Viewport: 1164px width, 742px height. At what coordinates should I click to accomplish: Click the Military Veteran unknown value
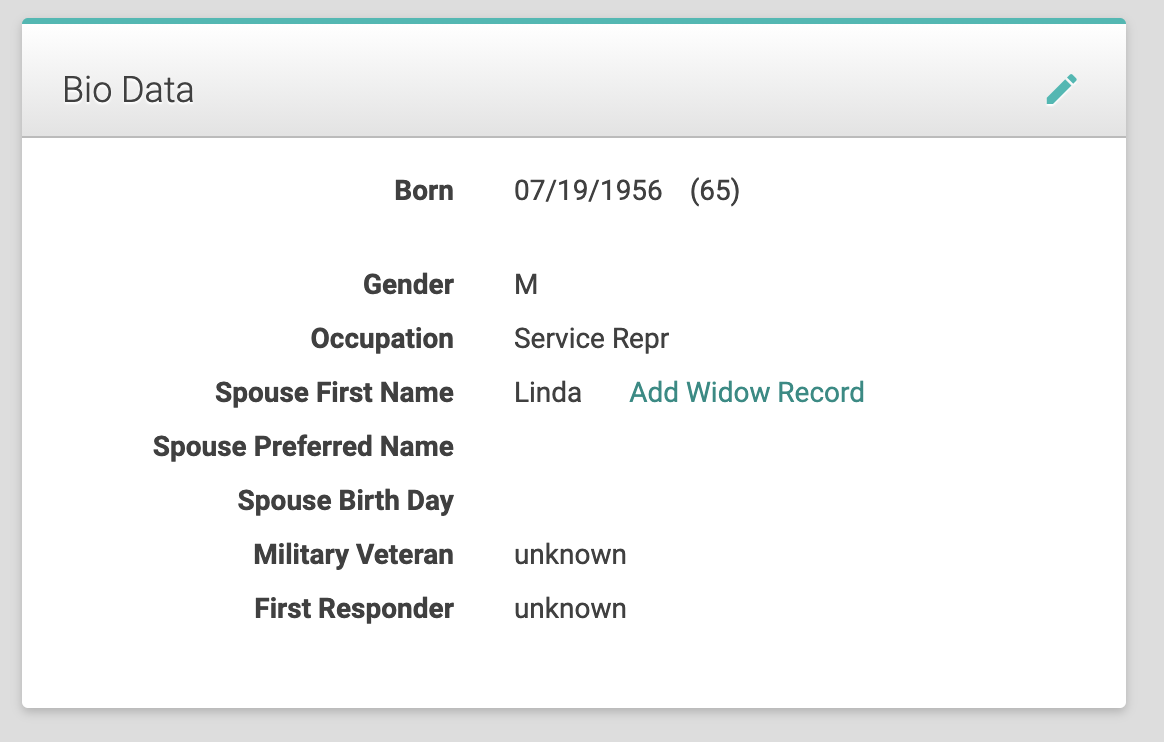(x=570, y=555)
